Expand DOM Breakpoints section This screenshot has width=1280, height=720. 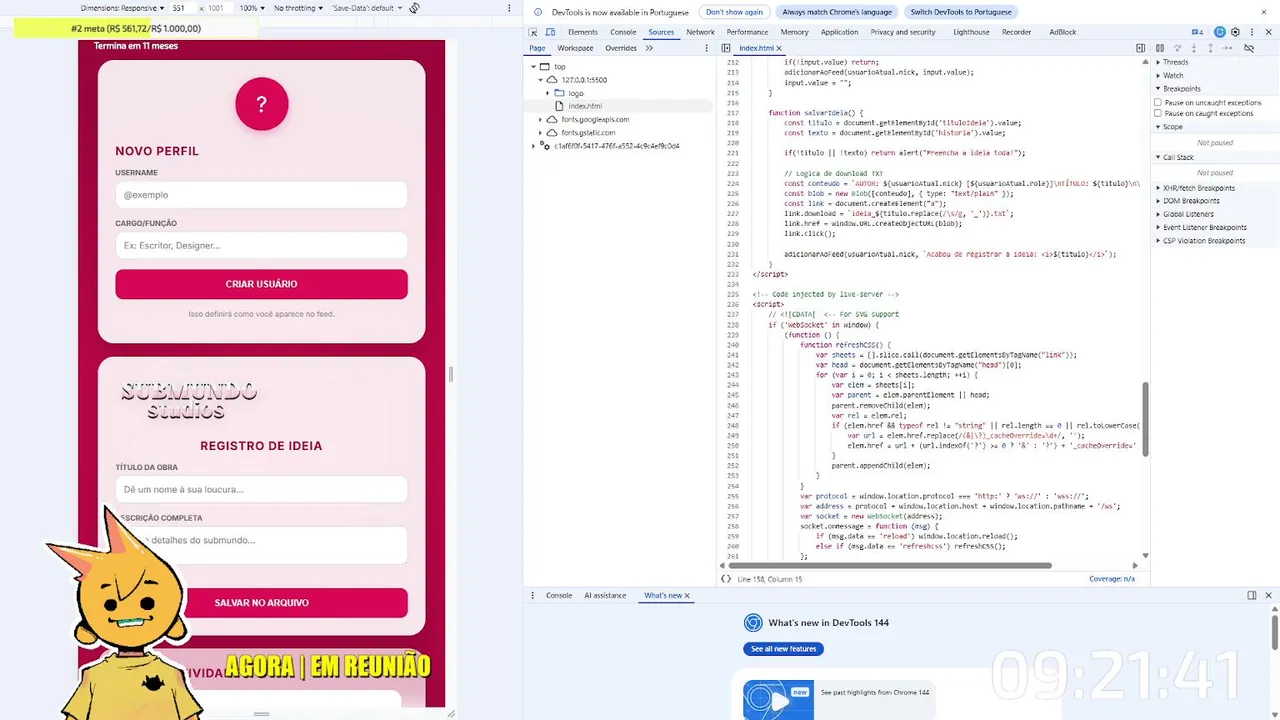click(1191, 201)
